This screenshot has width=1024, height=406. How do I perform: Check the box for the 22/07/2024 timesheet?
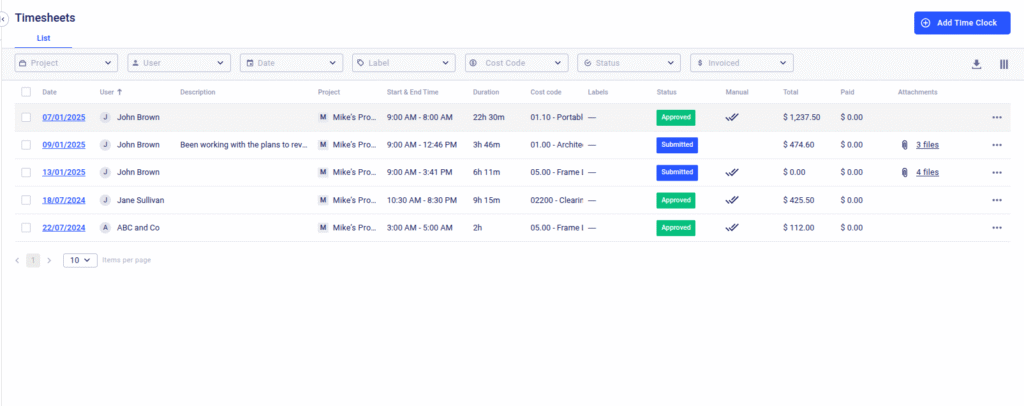(26, 228)
